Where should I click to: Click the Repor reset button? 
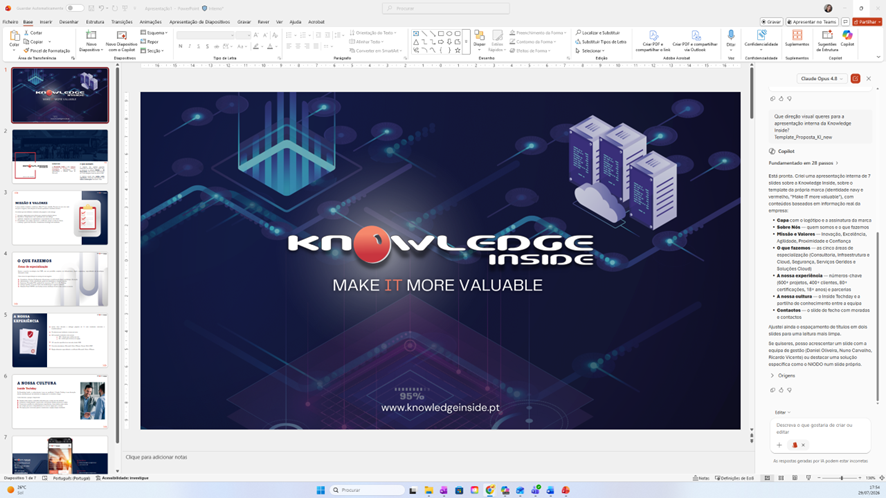coord(150,41)
